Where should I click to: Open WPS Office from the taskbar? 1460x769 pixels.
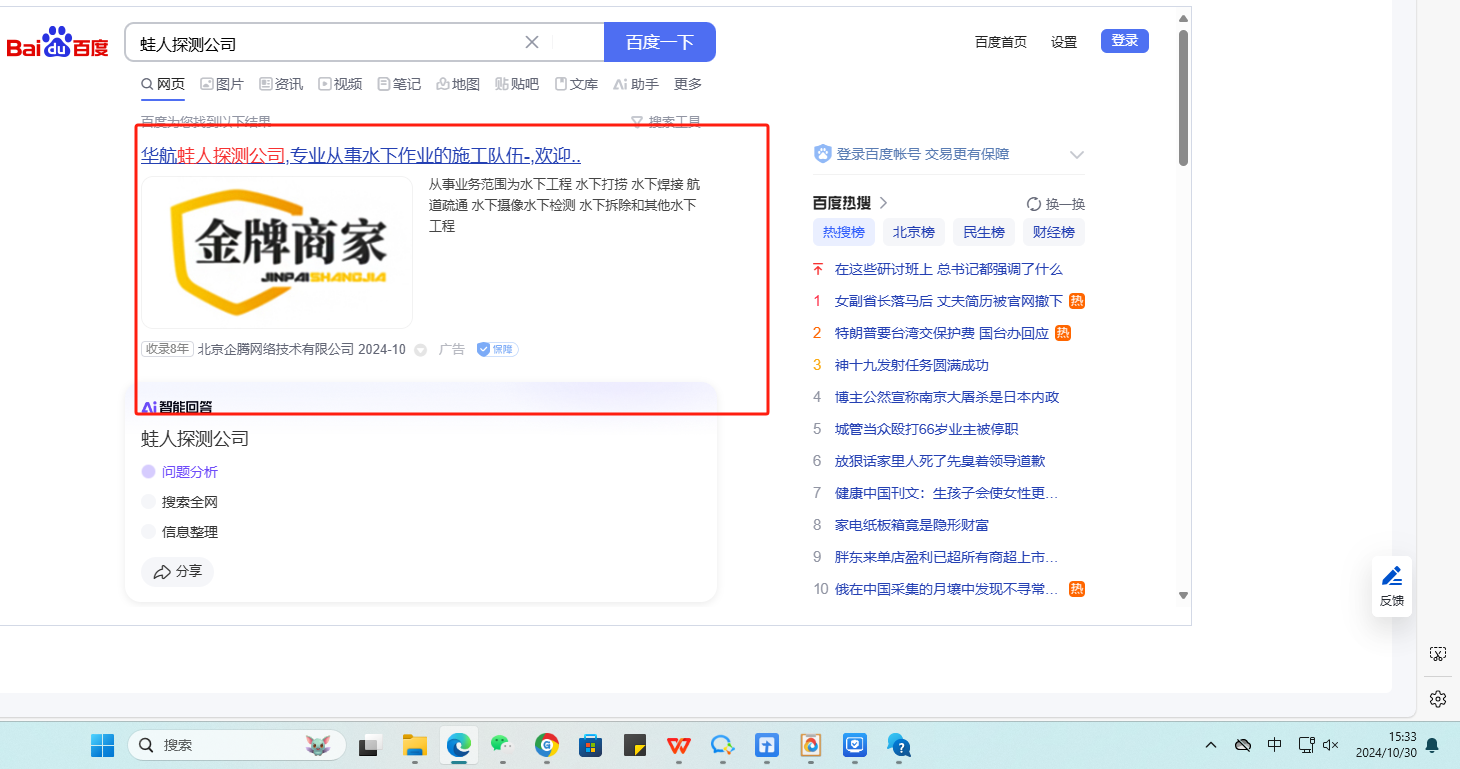[679, 745]
